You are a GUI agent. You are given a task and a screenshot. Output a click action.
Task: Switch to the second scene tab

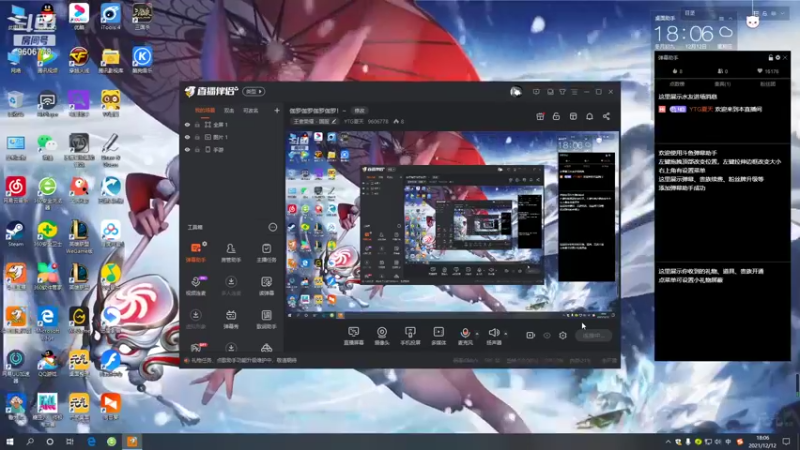coord(229,110)
